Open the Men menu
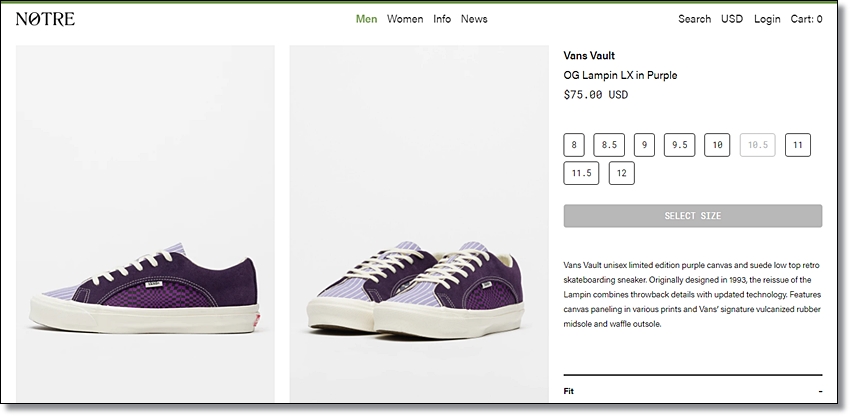850x416 pixels. (366, 19)
